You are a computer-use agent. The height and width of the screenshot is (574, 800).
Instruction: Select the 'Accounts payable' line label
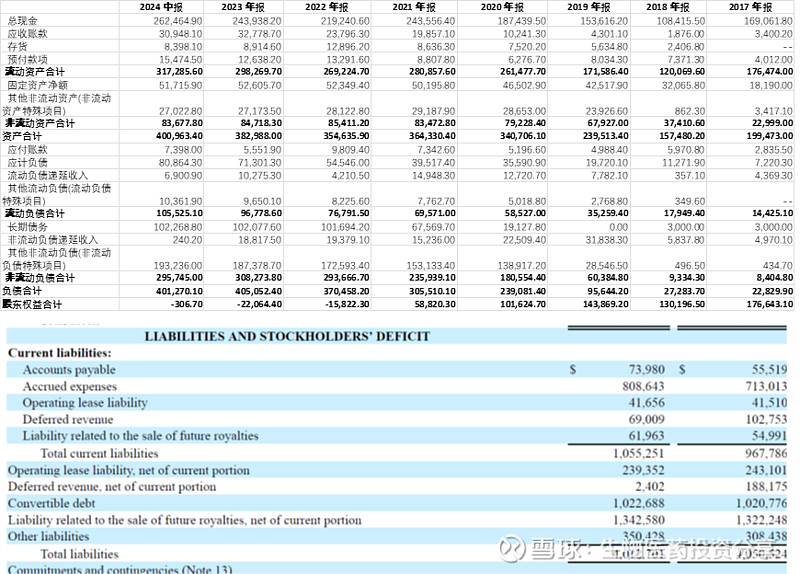(69, 370)
